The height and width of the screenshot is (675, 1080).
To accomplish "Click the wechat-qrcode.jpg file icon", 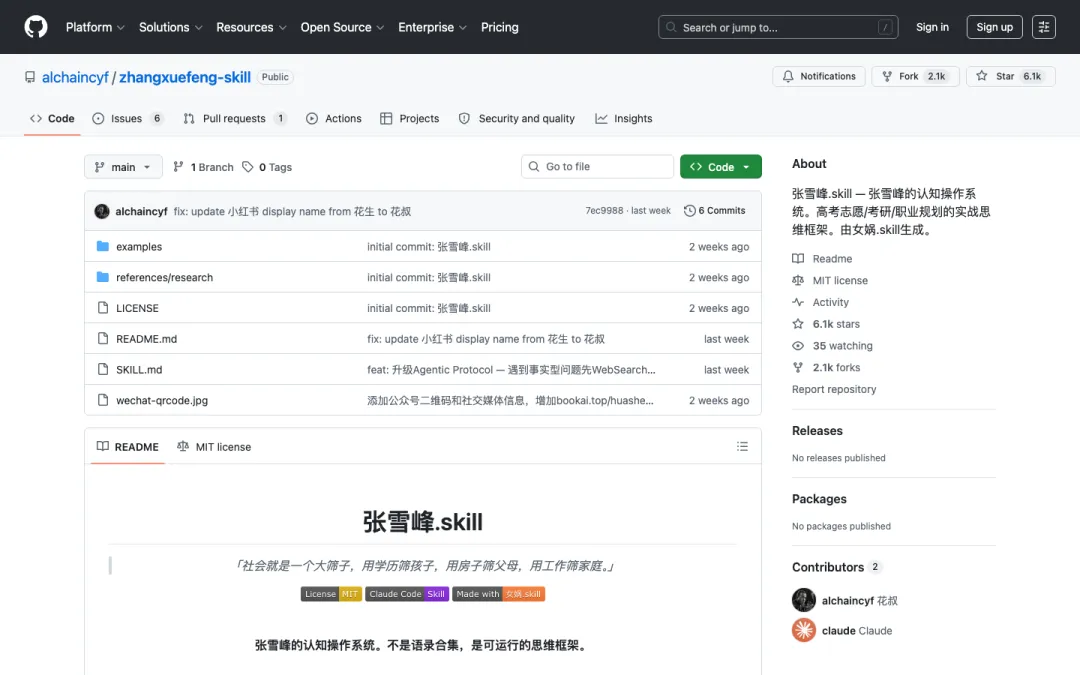I will coord(103,400).
